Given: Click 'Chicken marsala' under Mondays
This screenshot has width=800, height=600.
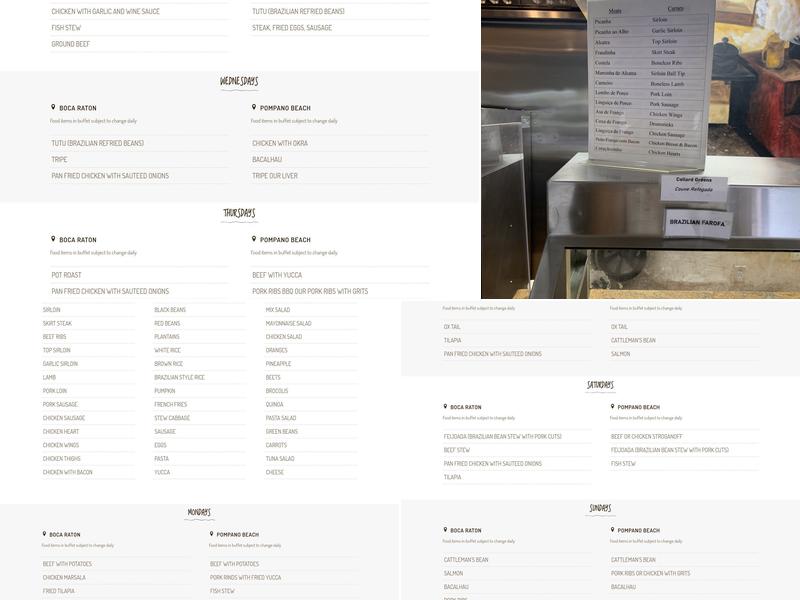Looking at the screenshot, I should point(64,577).
